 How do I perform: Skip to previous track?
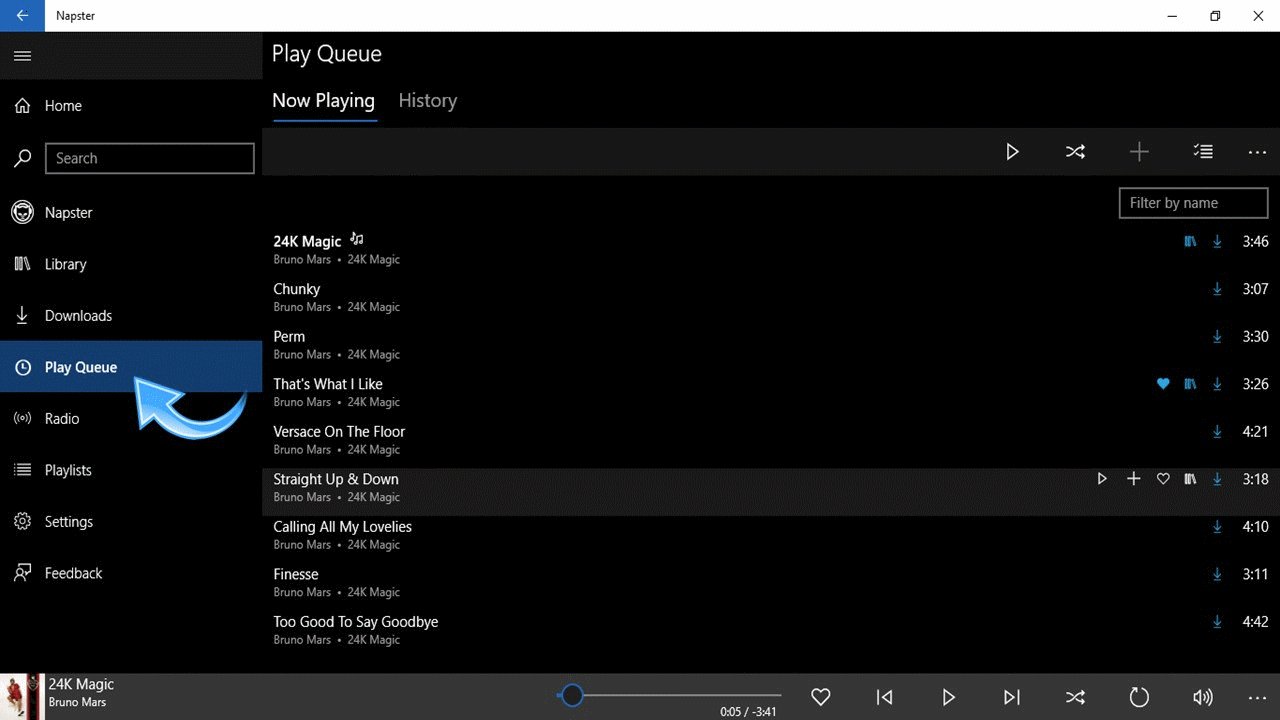tap(884, 697)
